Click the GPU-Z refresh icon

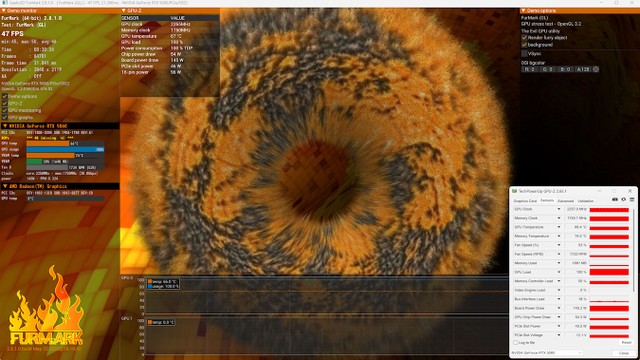623,200
